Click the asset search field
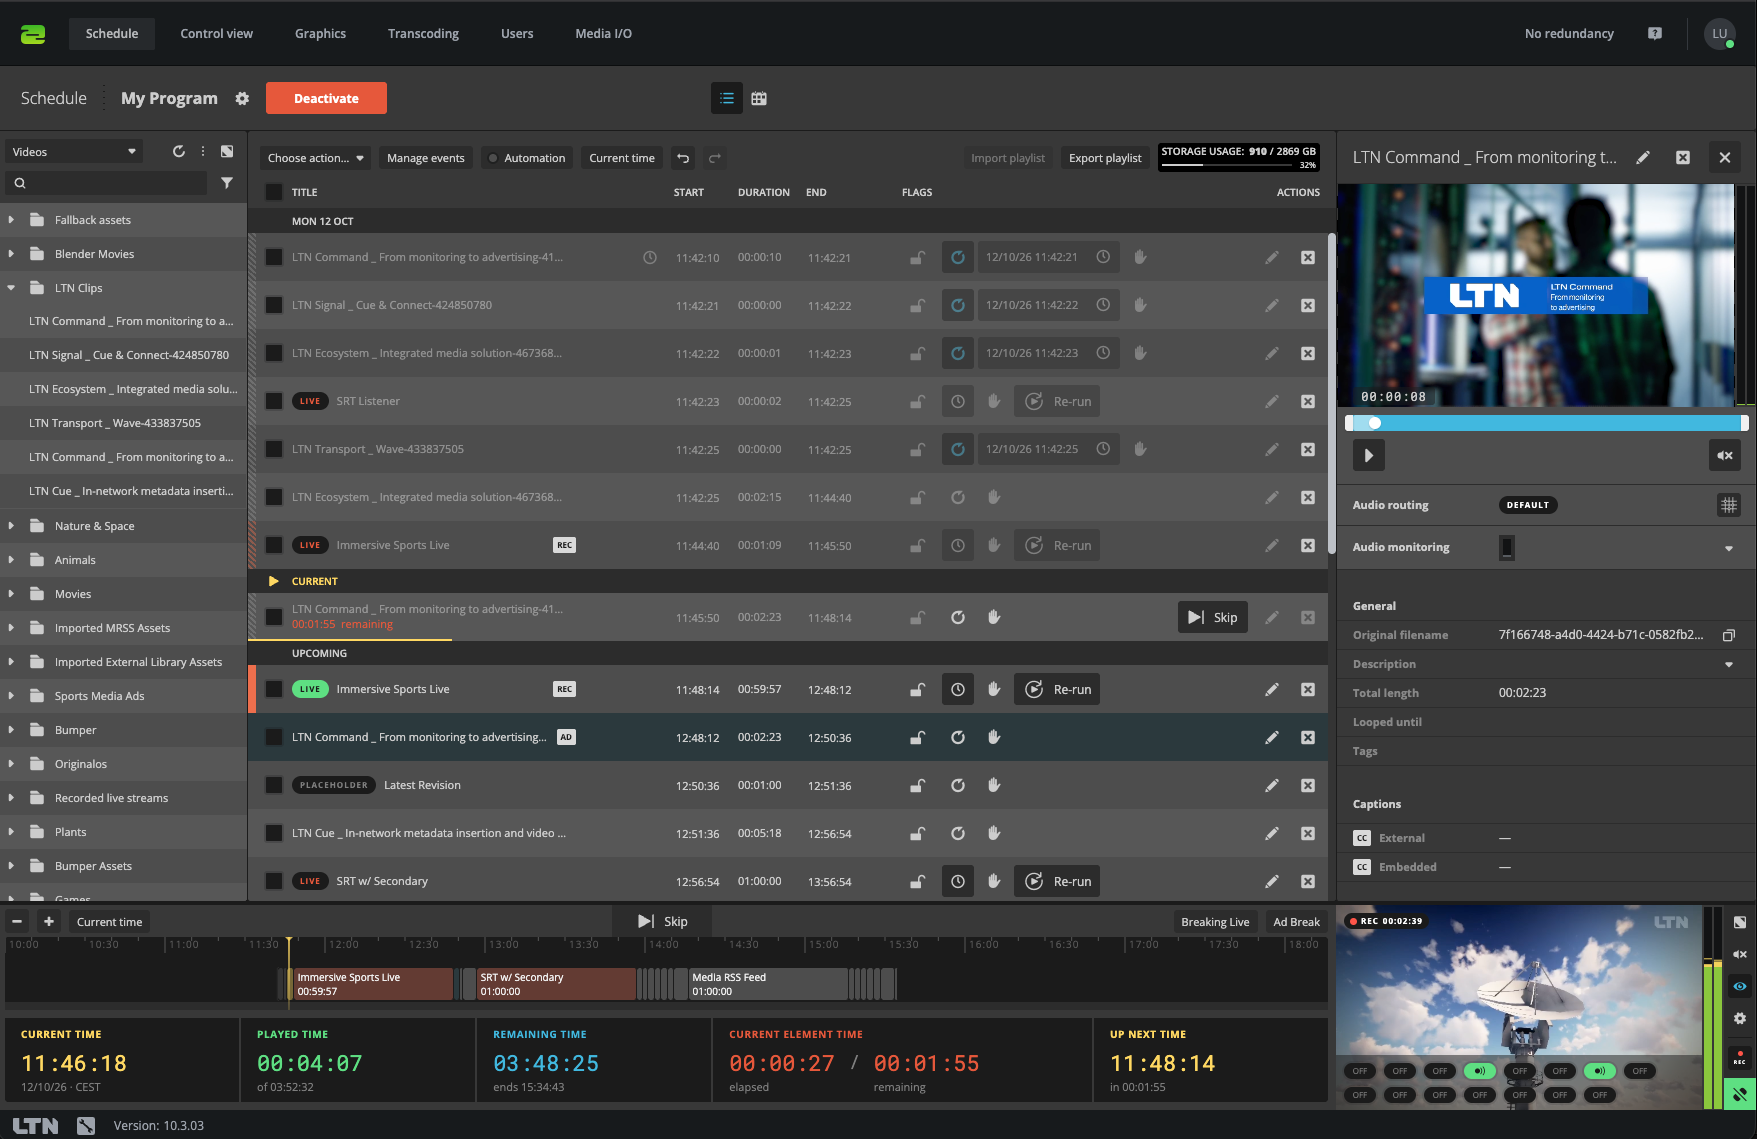 [x=106, y=183]
